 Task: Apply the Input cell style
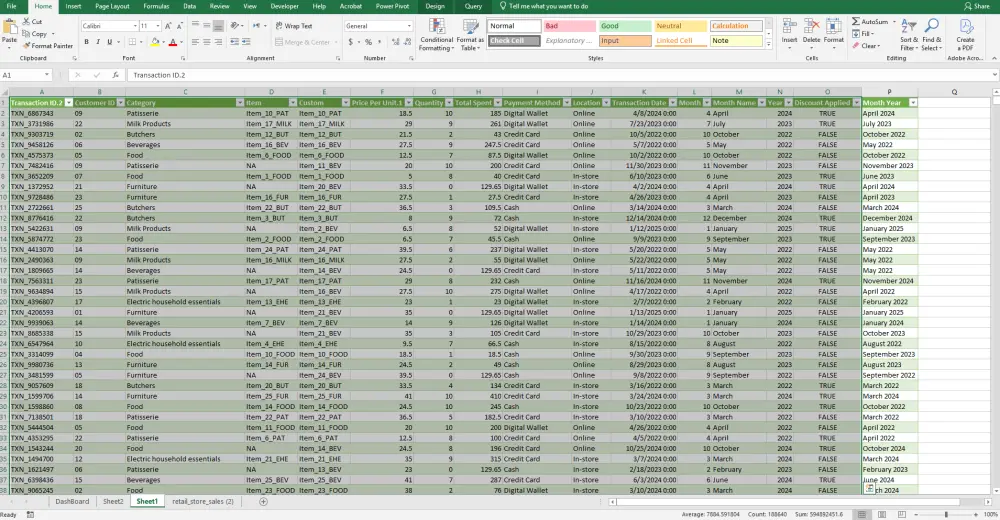click(624, 41)
